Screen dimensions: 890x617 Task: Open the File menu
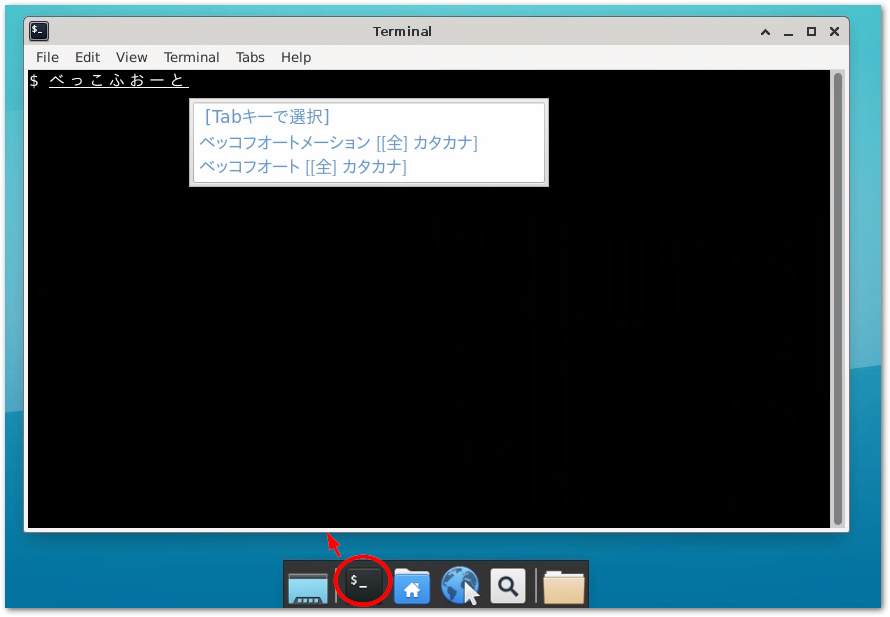(47, 57)
